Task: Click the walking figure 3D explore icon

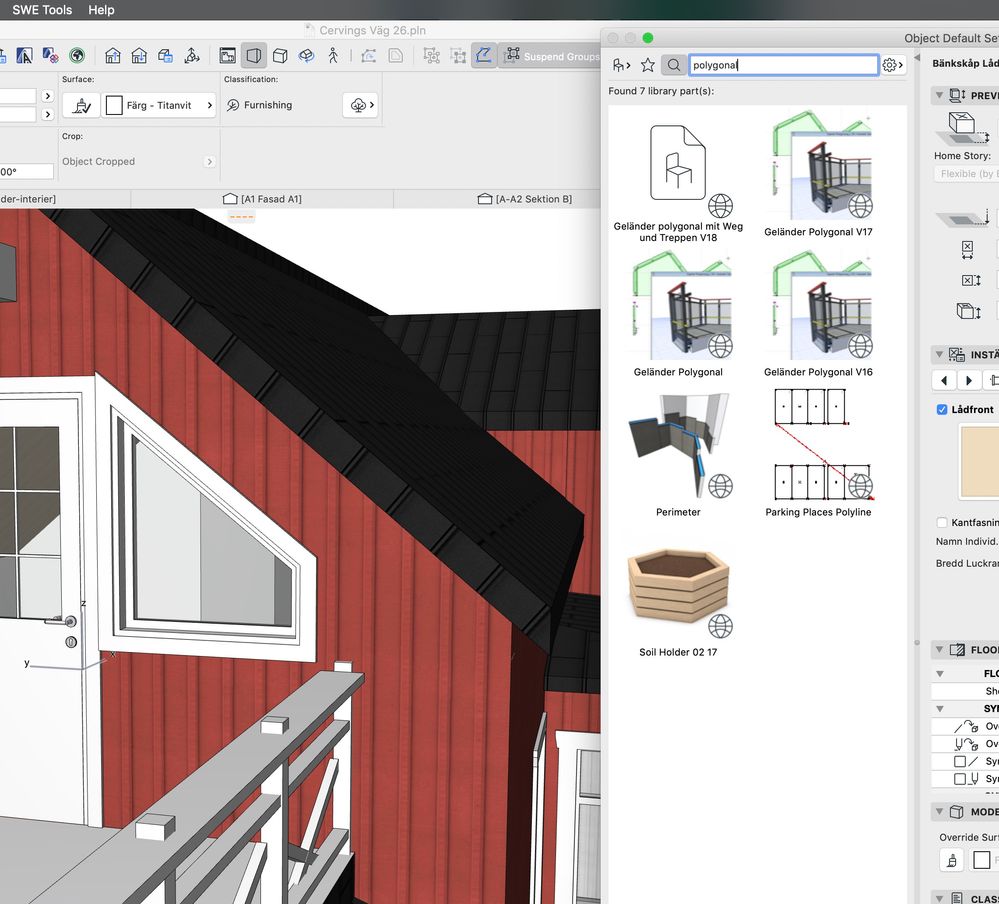Action: (x=334, y=56)
